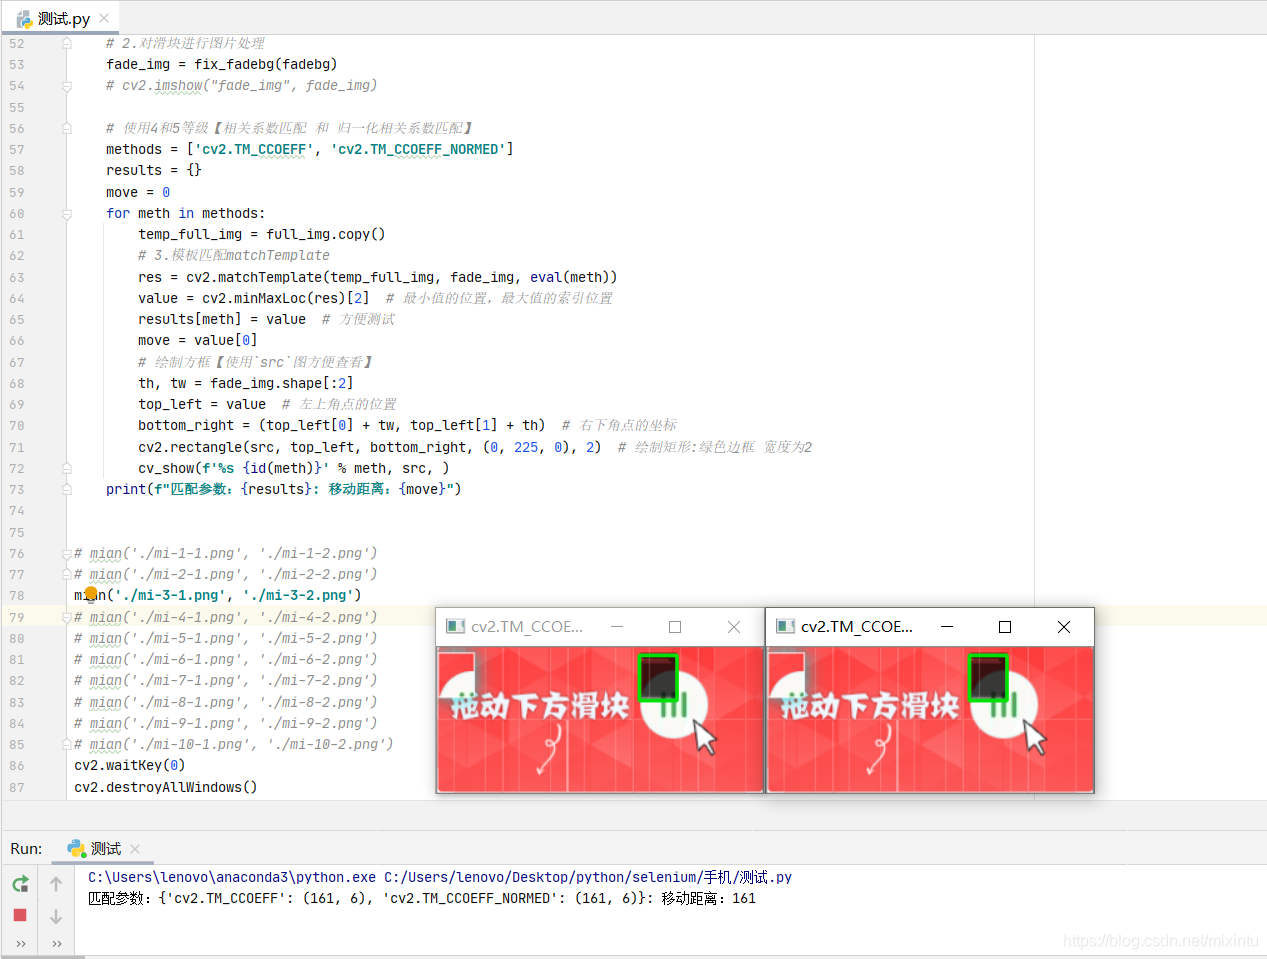The width and height of the screenshot is (1267, 959).
Task: Minimize the left cv2.TM_CCOEFF window
Action: click(617, 627)
